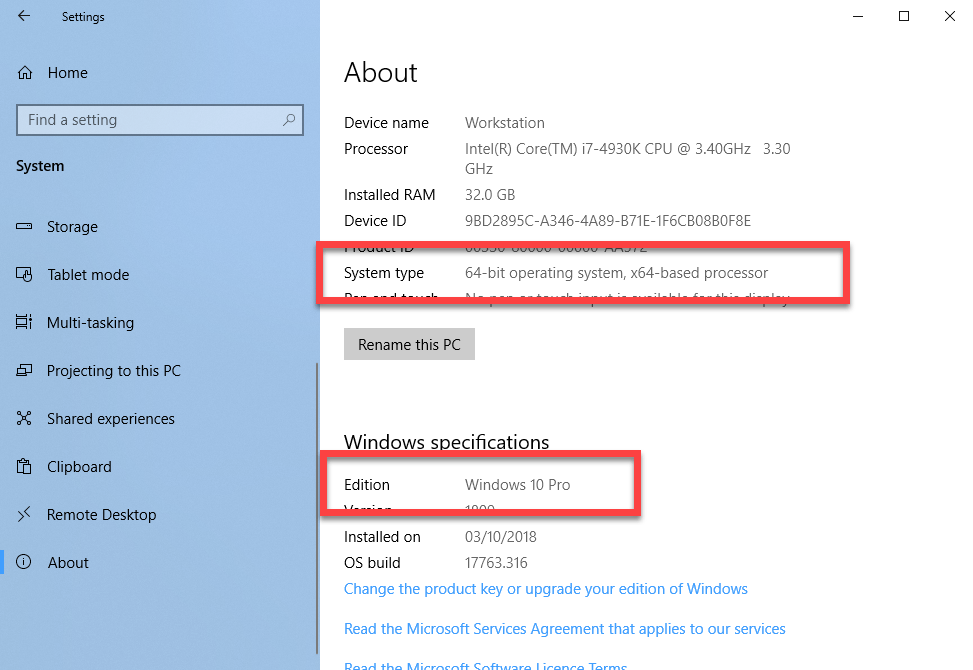Viewport: 973px width, 670px height.
Task: Click the OS build value 17763.316
Action: click(x=496, y=563)
